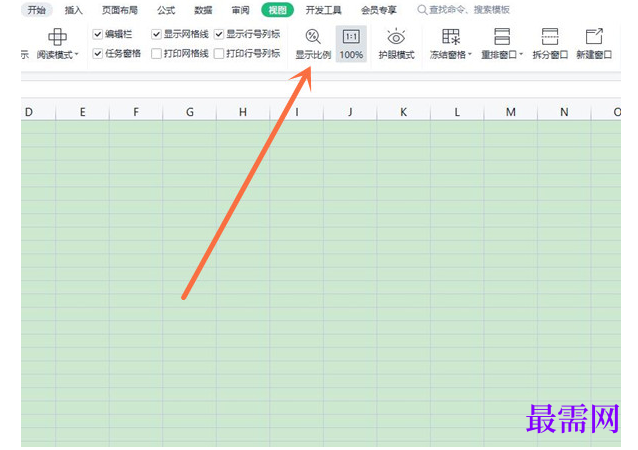Click the 冻结窗格 freeze panes icon
638x450 pixels.
coord(450,37)
